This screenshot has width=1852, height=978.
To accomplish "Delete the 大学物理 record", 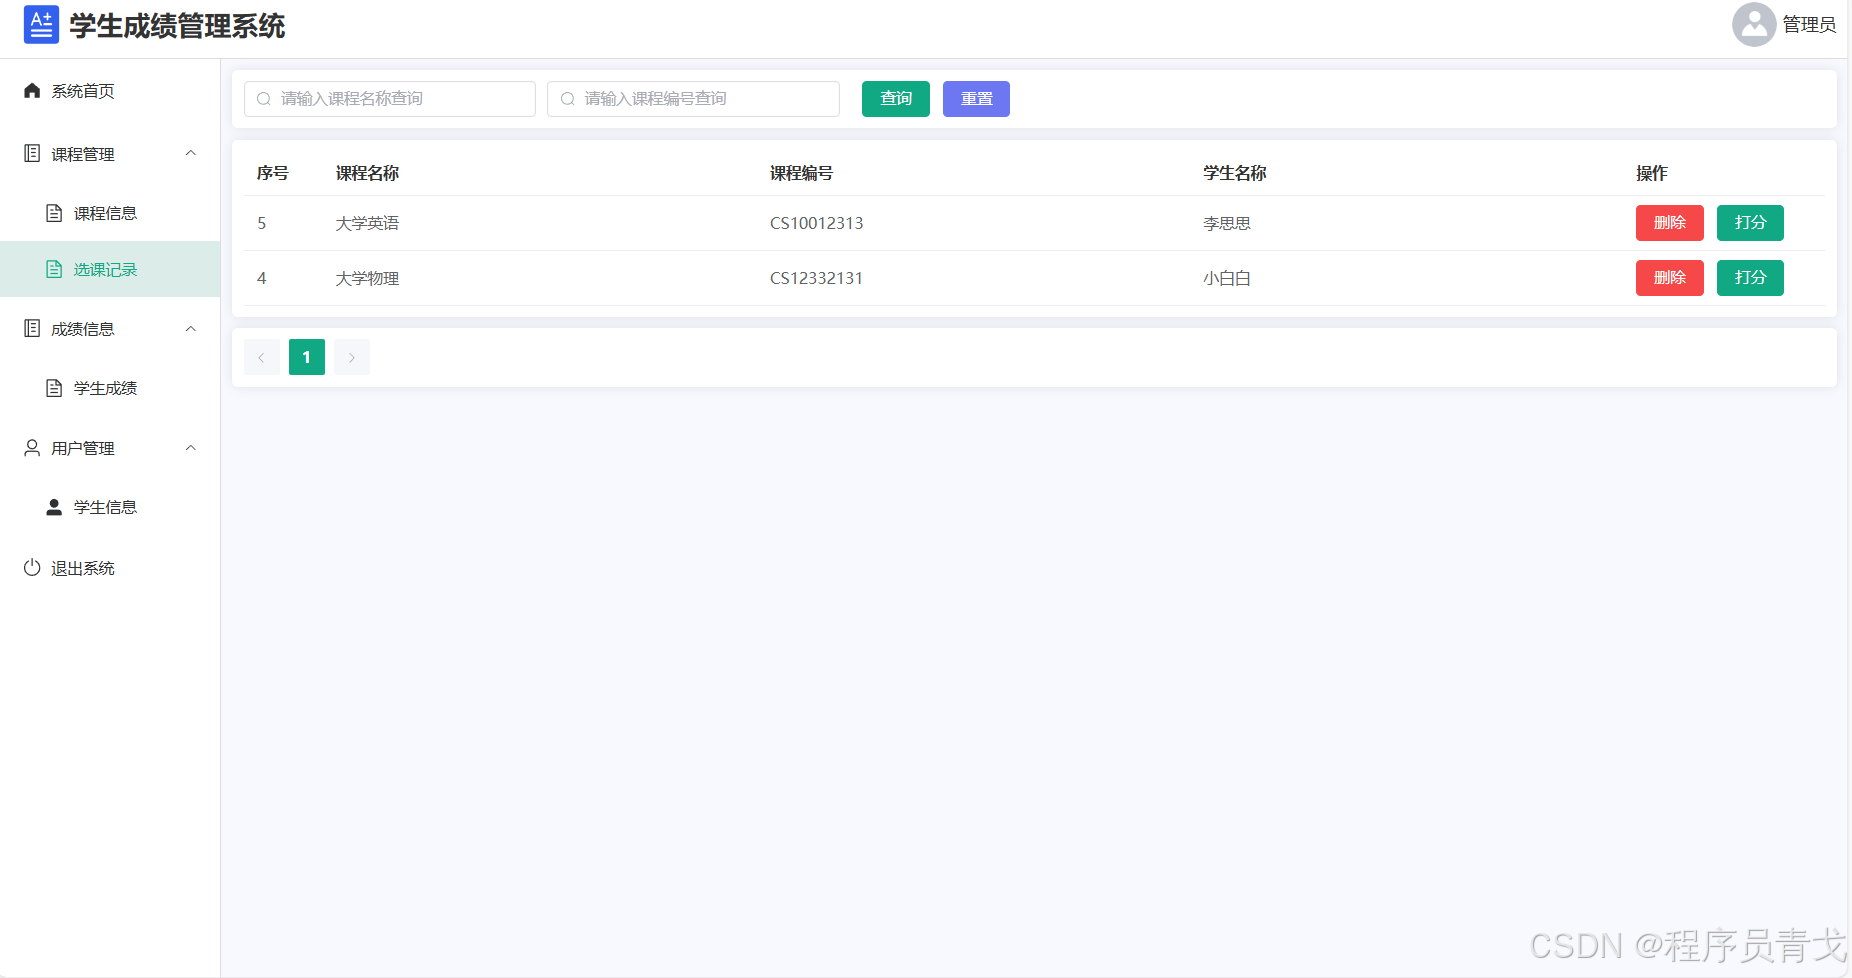I will pos(1669,278).
